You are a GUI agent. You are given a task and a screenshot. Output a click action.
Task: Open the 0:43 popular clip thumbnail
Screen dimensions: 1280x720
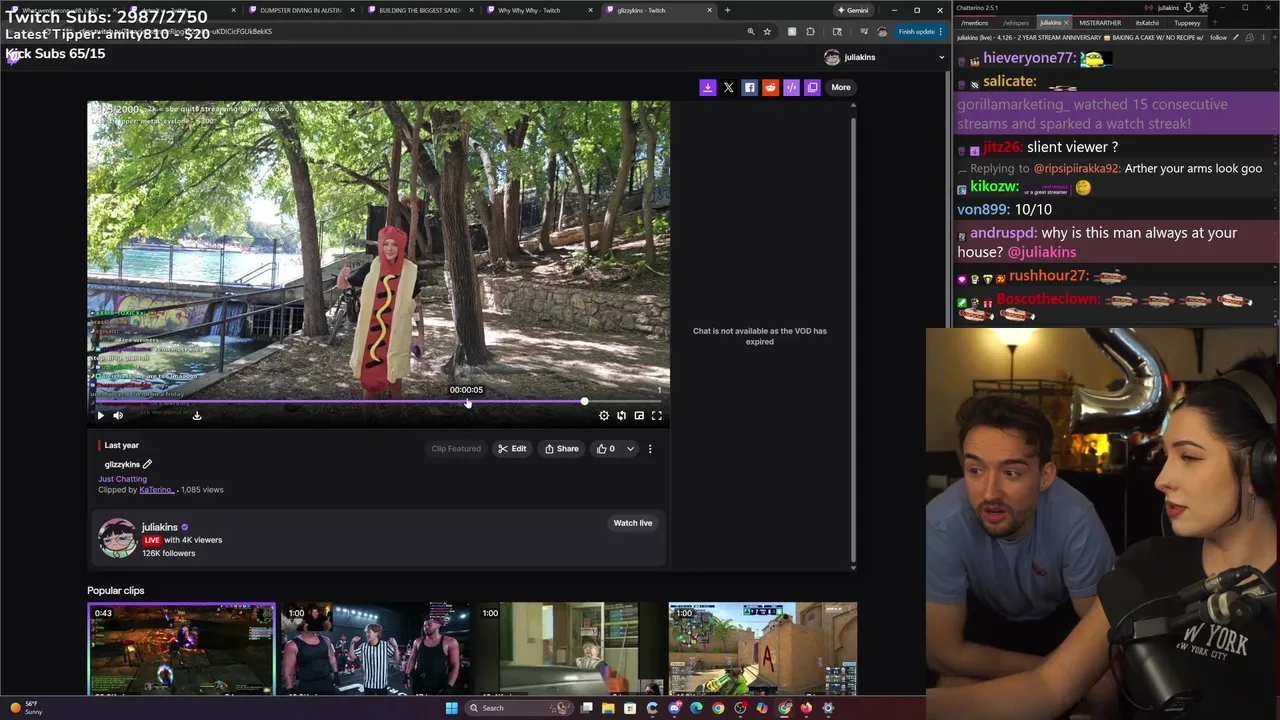pyautogui.click(x=181, y=649)
